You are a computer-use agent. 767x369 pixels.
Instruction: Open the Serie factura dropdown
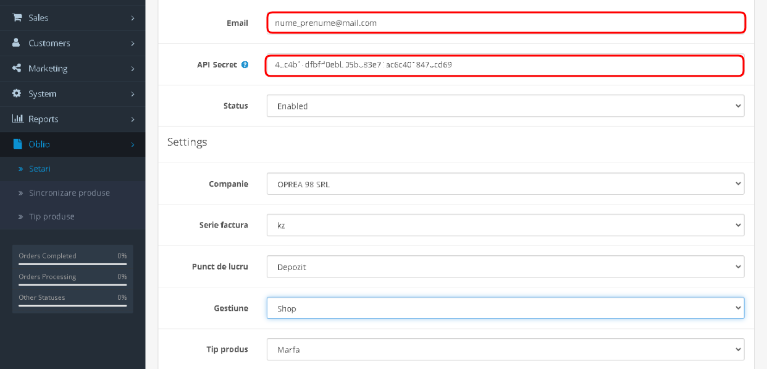click(x=505, y=225)
